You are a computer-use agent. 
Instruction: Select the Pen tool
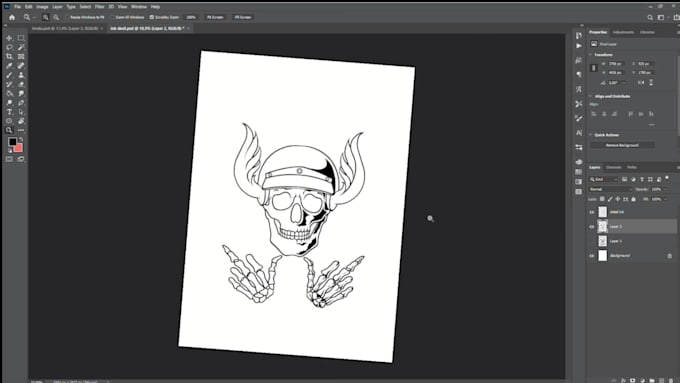pyautogui.click(x=21, y=103)
